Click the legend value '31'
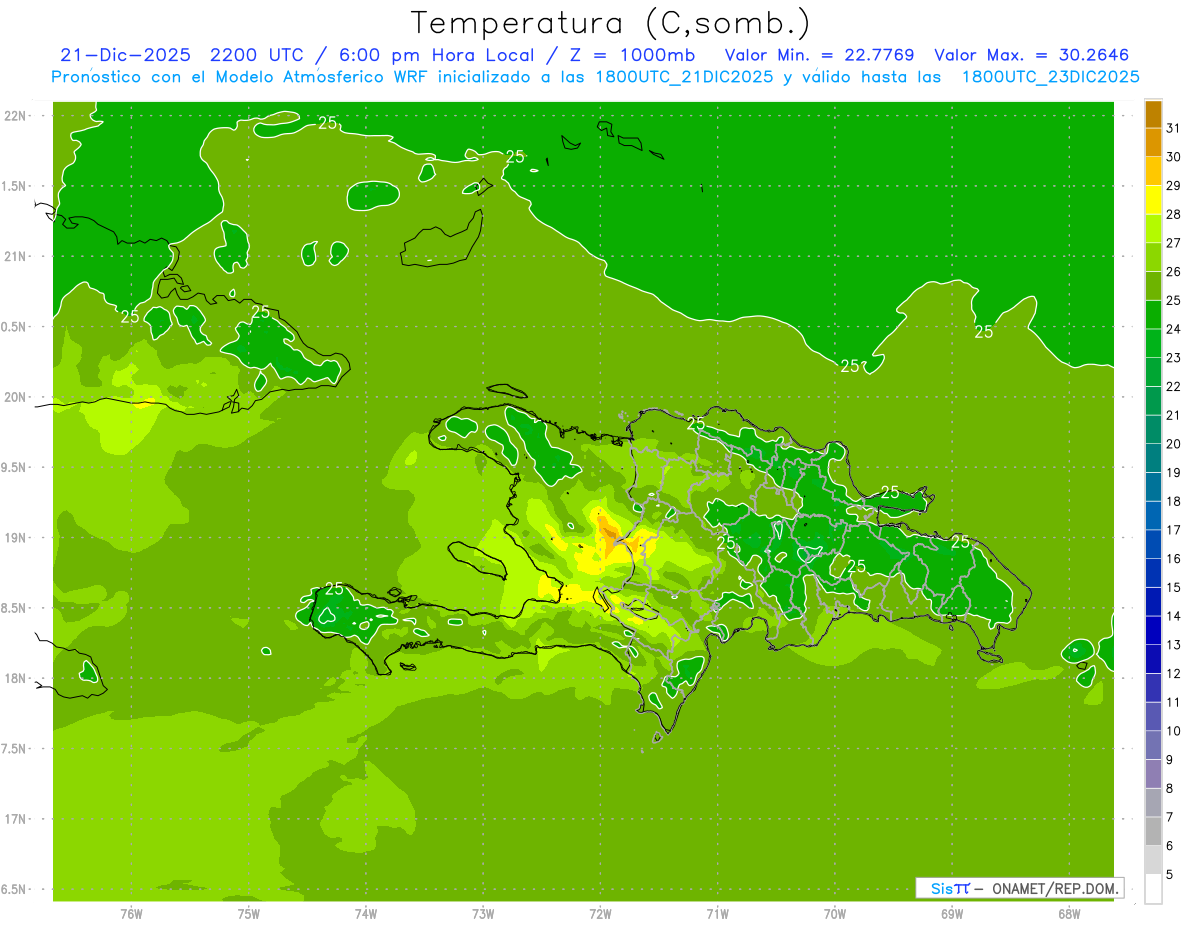Viewport: 1200px width, 927px height. [x=1174, y=128]
